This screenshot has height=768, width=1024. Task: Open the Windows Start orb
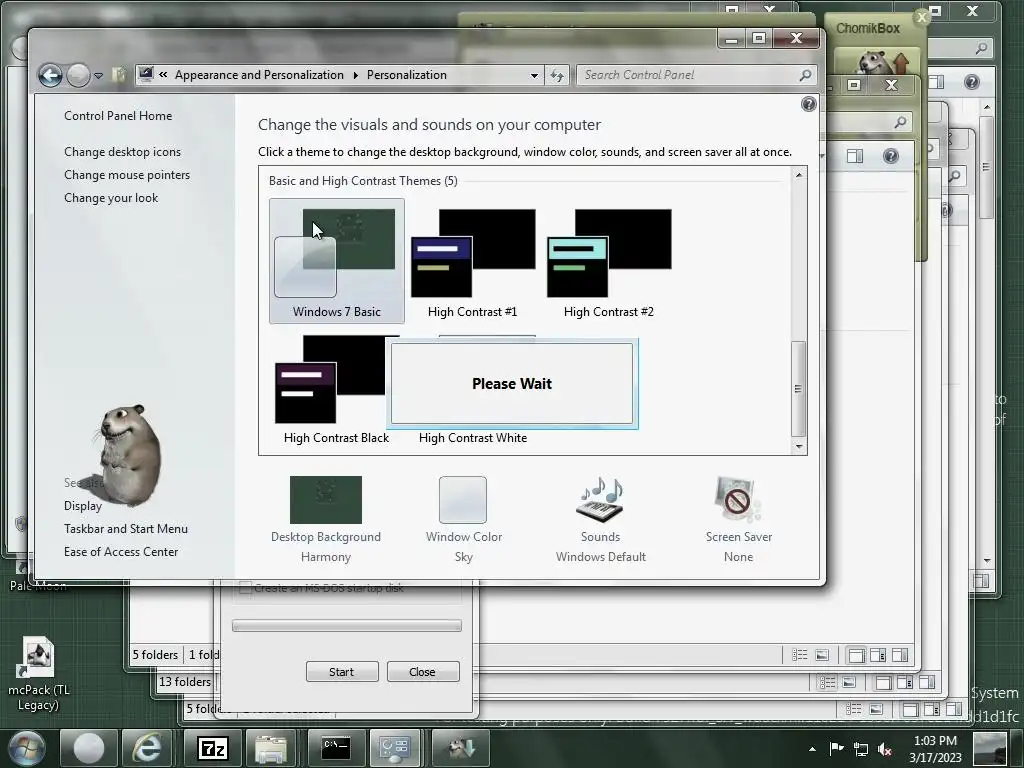tap(26, 748)
